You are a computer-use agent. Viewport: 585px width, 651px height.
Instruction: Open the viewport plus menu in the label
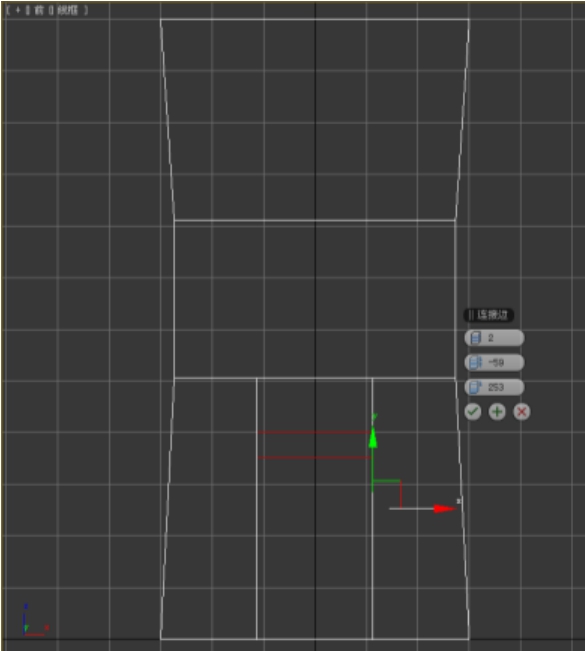coord(18,10)
